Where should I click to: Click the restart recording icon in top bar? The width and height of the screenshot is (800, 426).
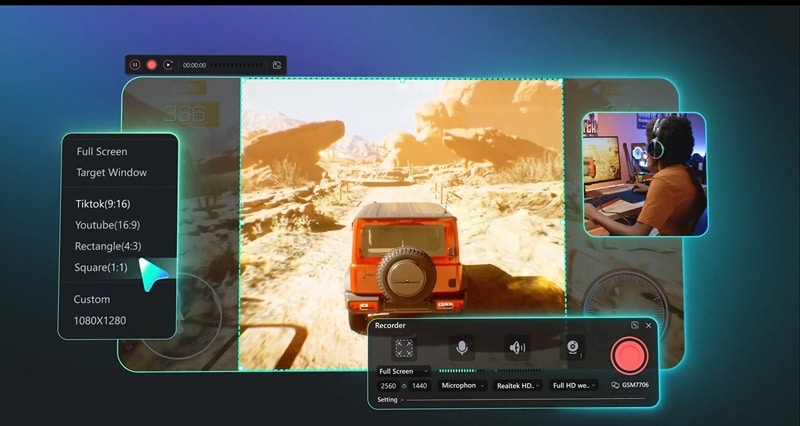click(x=168, y=65)
